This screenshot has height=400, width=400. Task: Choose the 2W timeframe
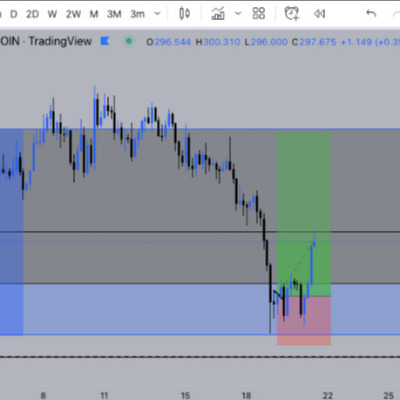pos(73,14)
